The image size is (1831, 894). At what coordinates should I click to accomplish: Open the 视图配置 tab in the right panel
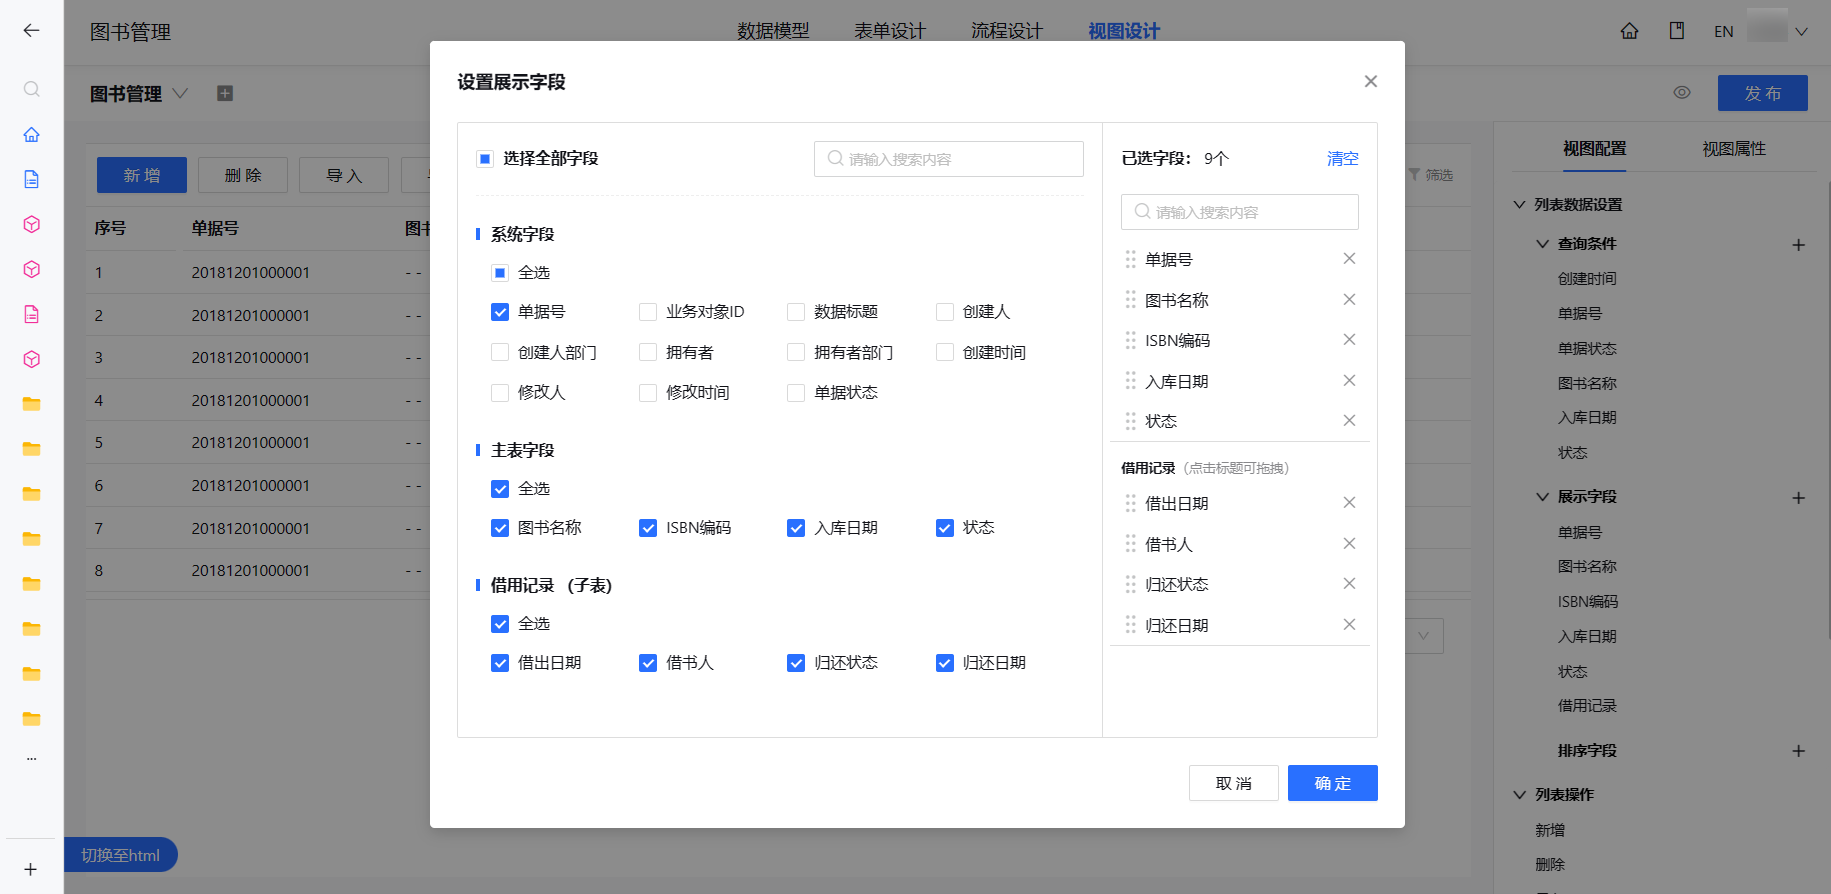click(x=1595, y=148)
